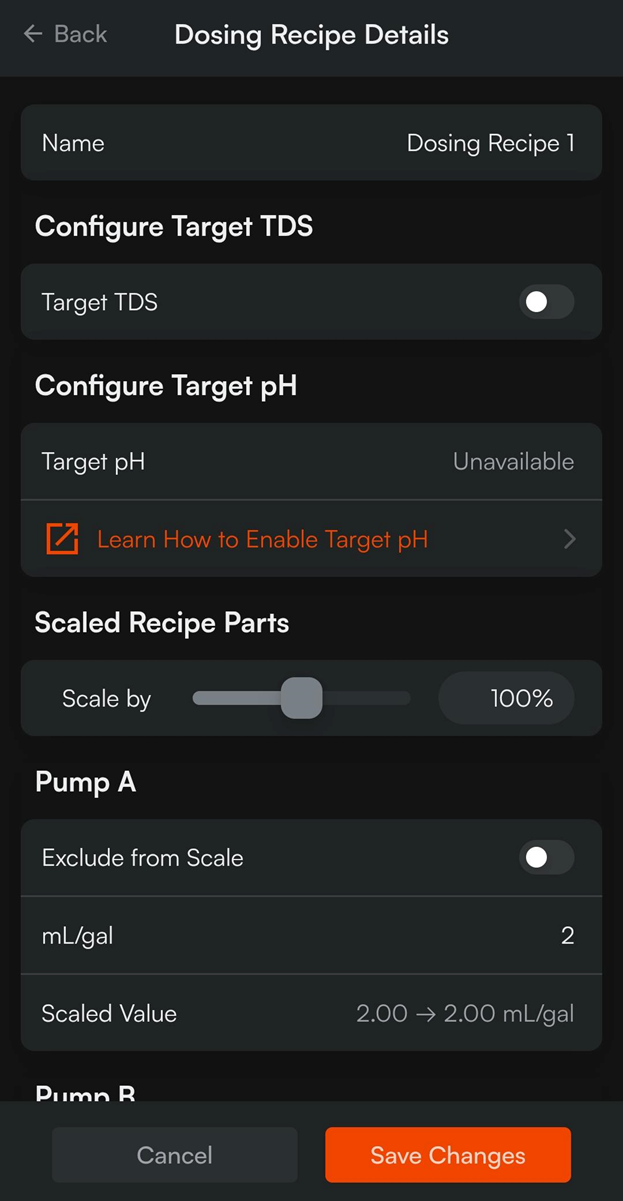Image resolution: width=623 pixels, height=1201 pixels.
Task: Expand the Learn How to Enable chevron
Action: pos(569,539)
